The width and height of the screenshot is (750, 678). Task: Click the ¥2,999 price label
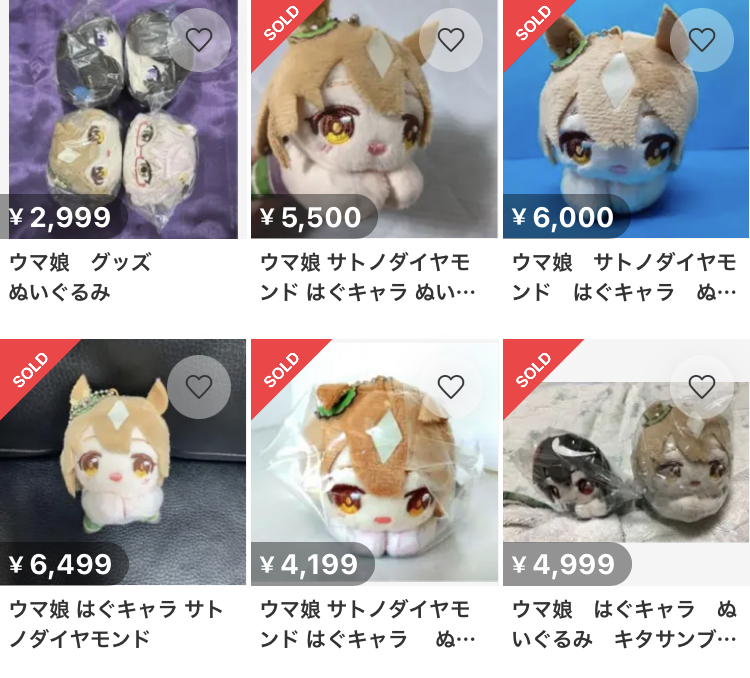tap(60, 217)
